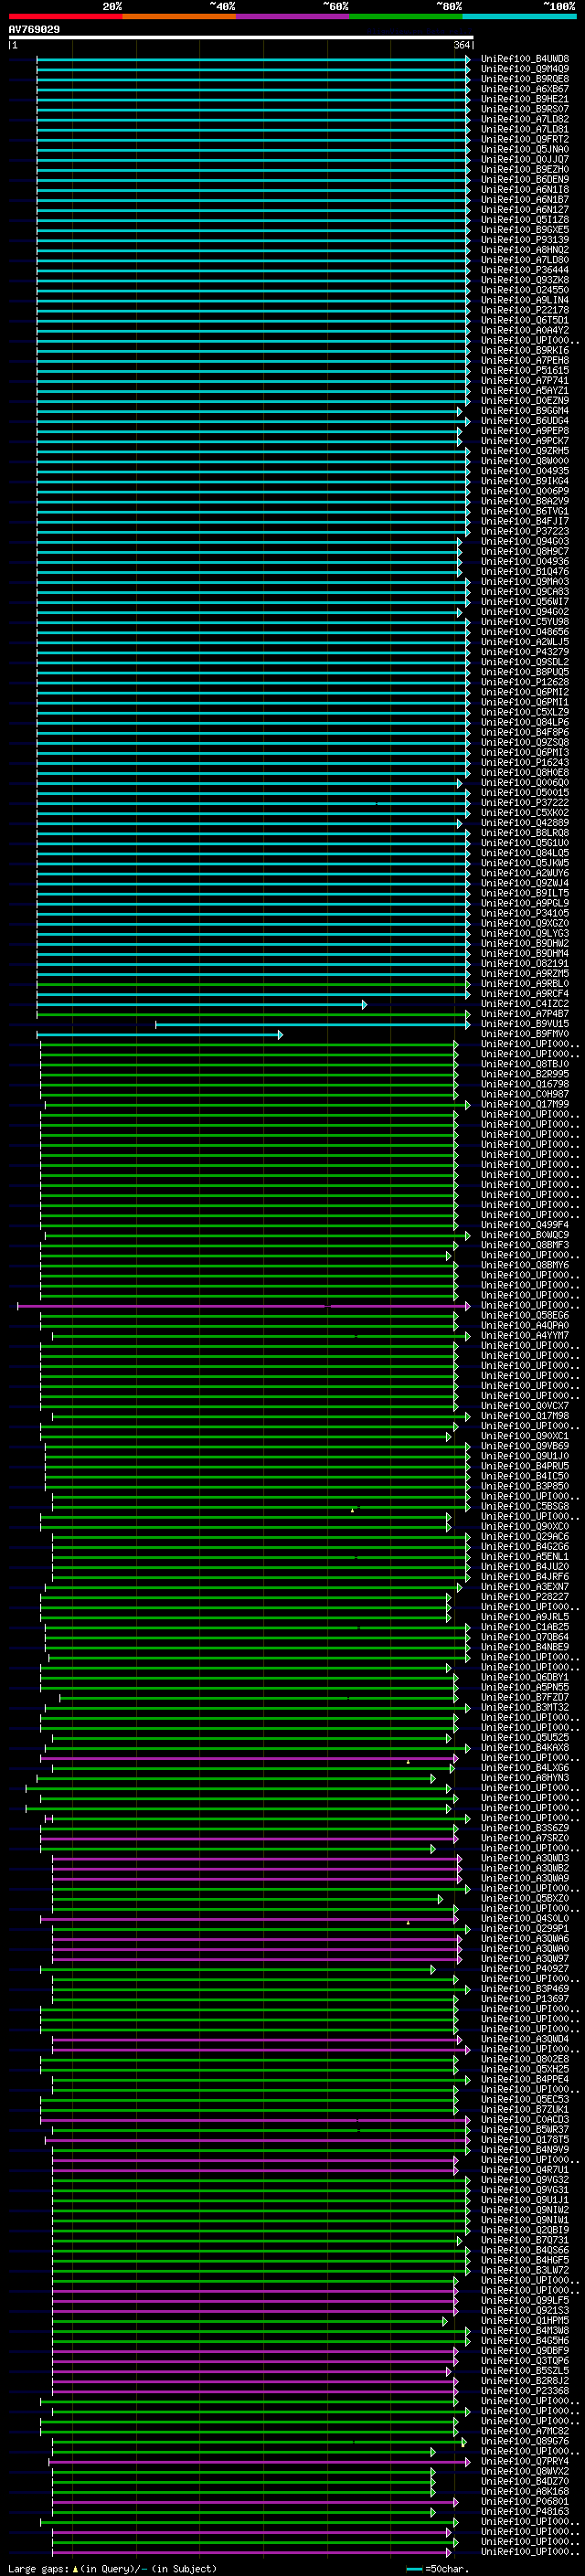
Task: Select the UniRef100_B9RKI6 entry
Action: pos(525,351)
